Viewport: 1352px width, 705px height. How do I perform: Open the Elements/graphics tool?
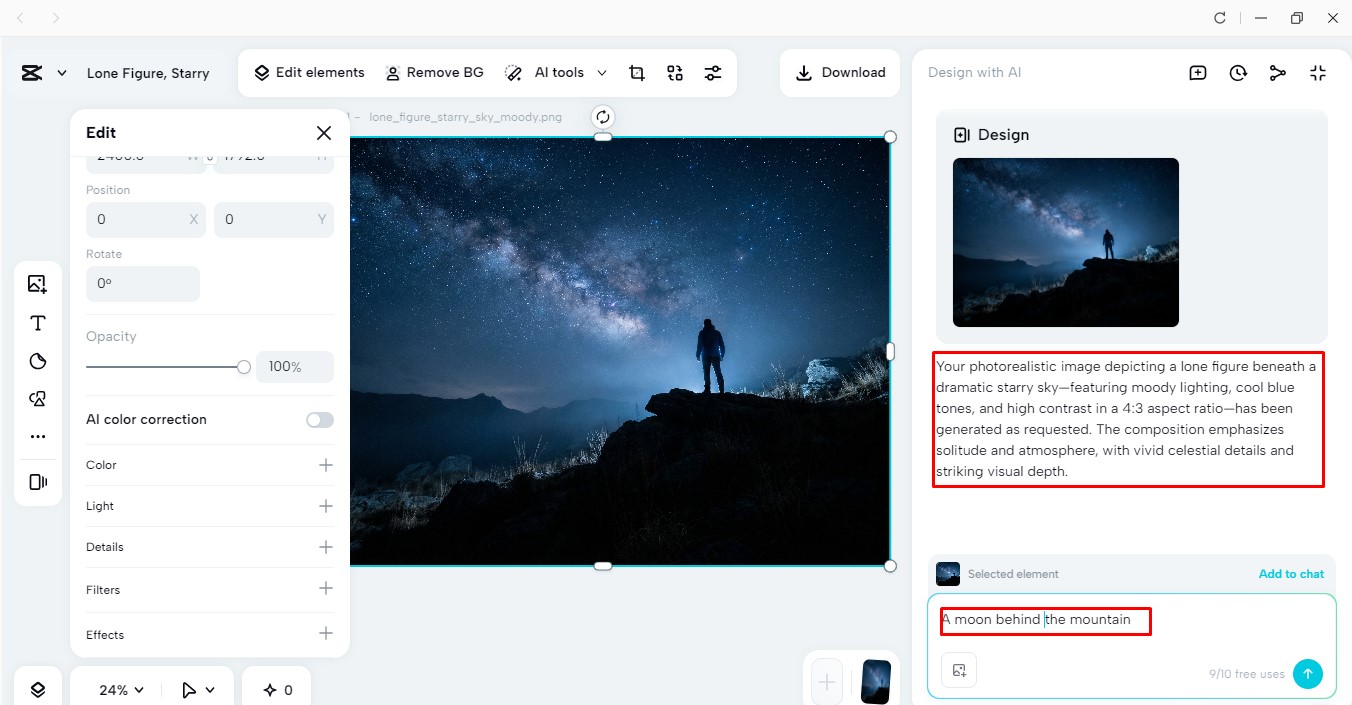38,398
